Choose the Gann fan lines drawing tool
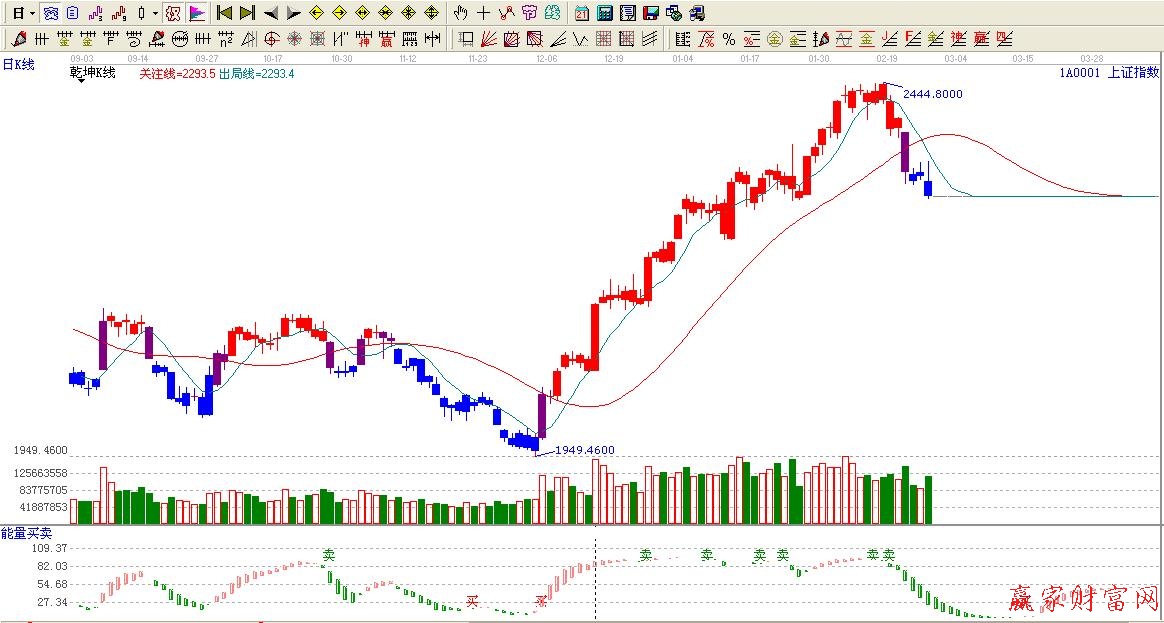This screenshot has height=623, width=1164. coord(489,39)
